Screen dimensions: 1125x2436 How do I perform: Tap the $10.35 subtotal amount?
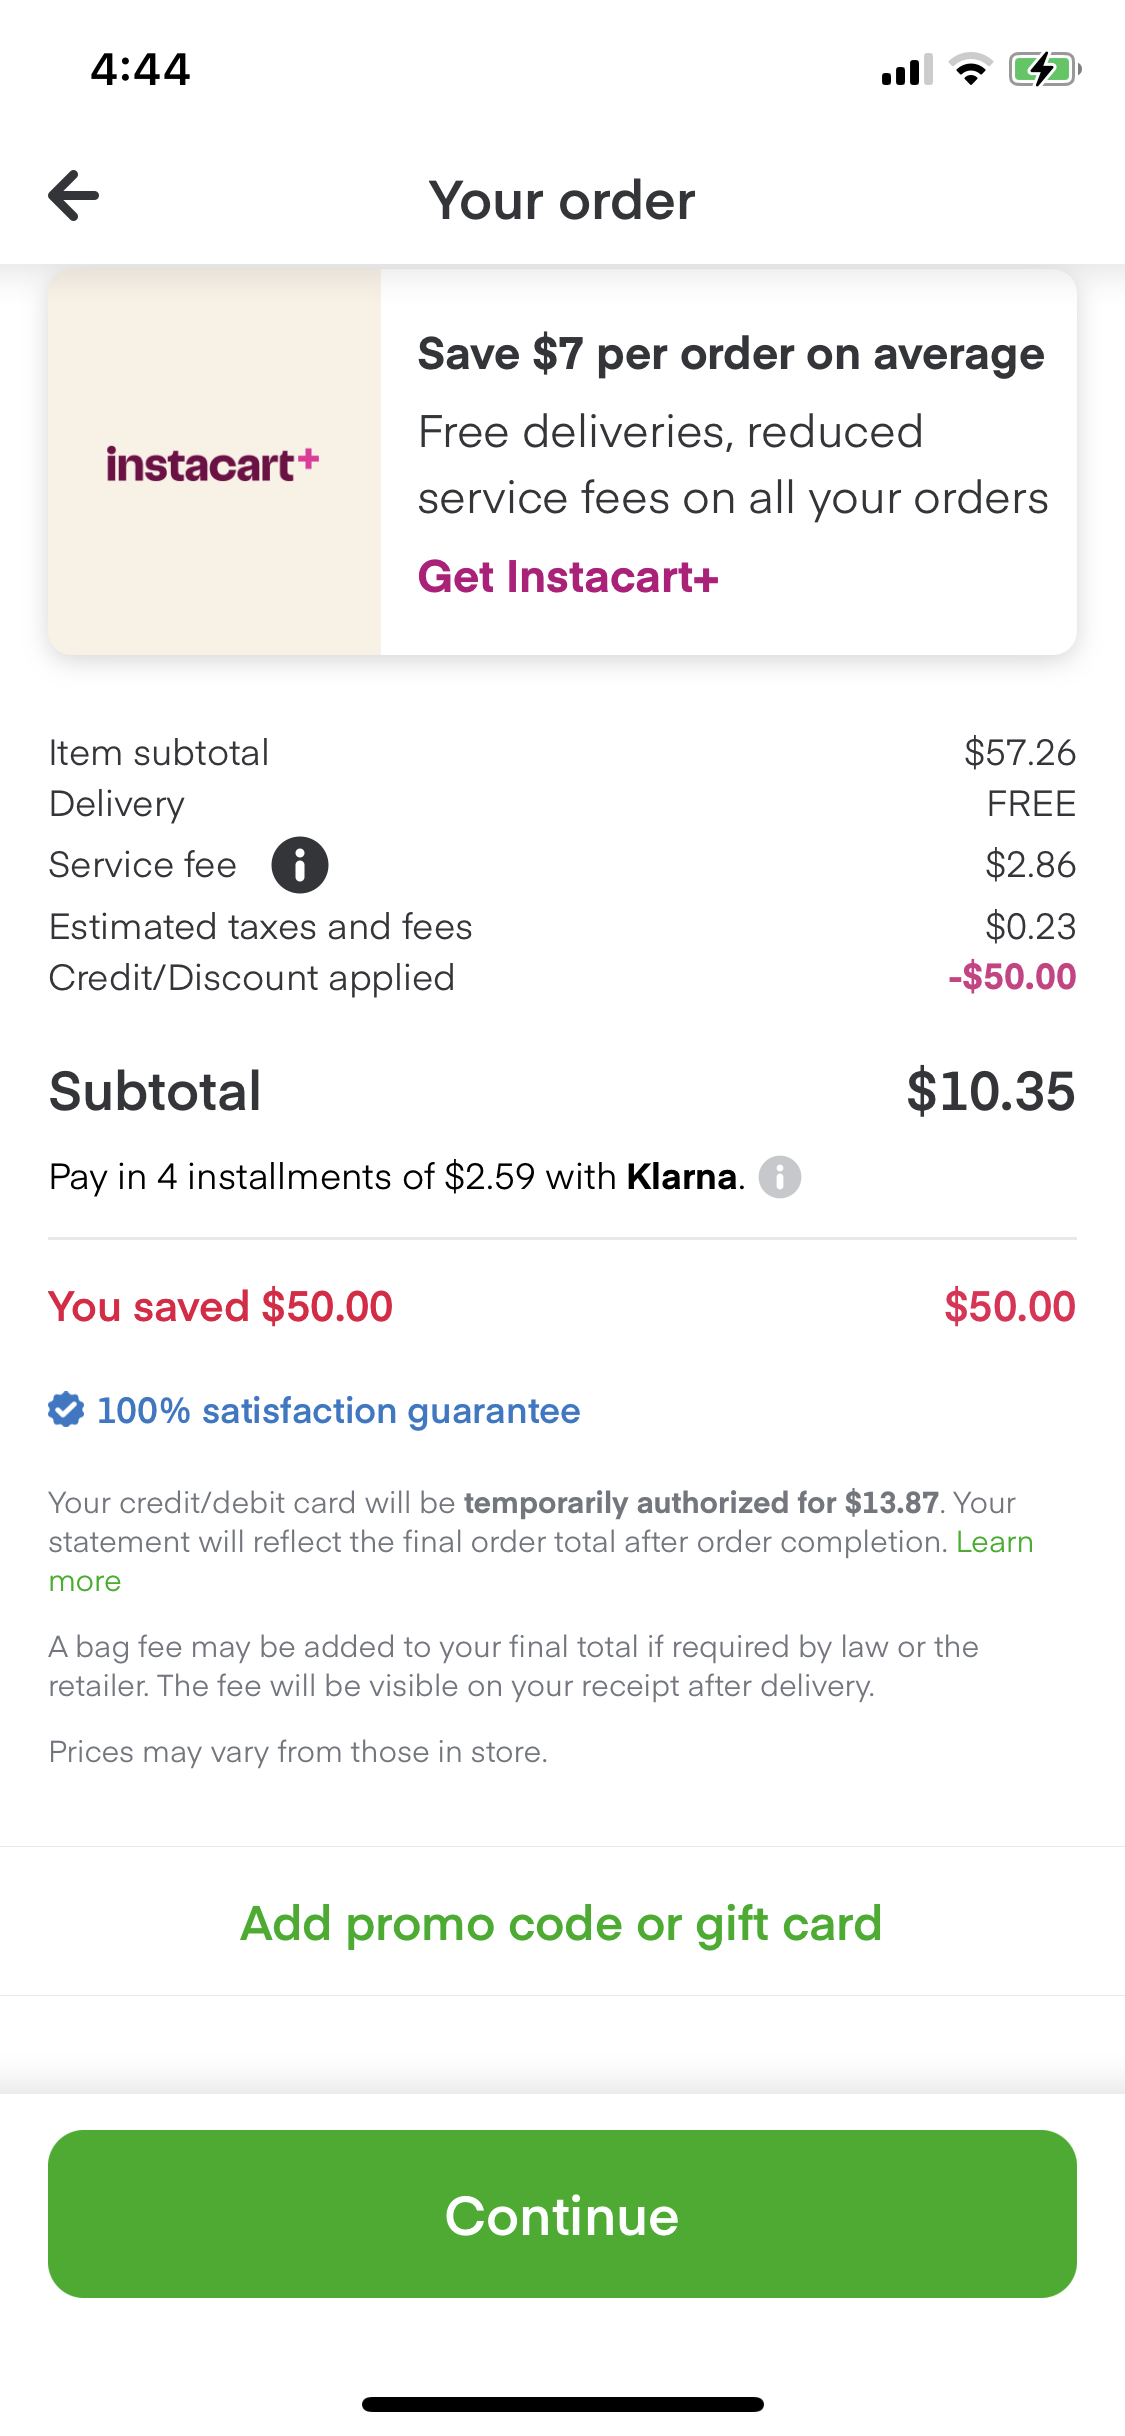990,1091
